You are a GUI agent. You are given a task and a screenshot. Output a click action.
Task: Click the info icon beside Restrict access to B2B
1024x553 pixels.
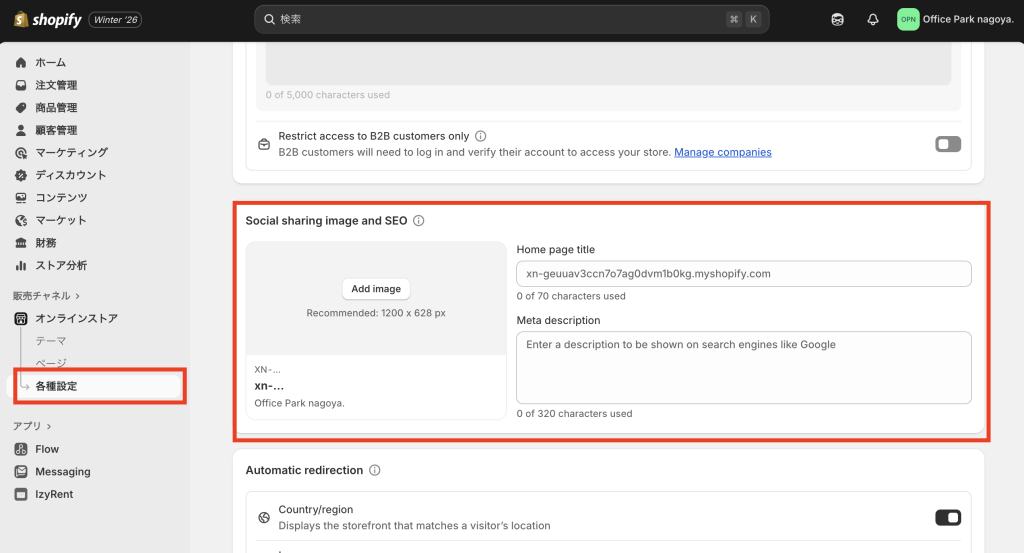coord(480,136)
